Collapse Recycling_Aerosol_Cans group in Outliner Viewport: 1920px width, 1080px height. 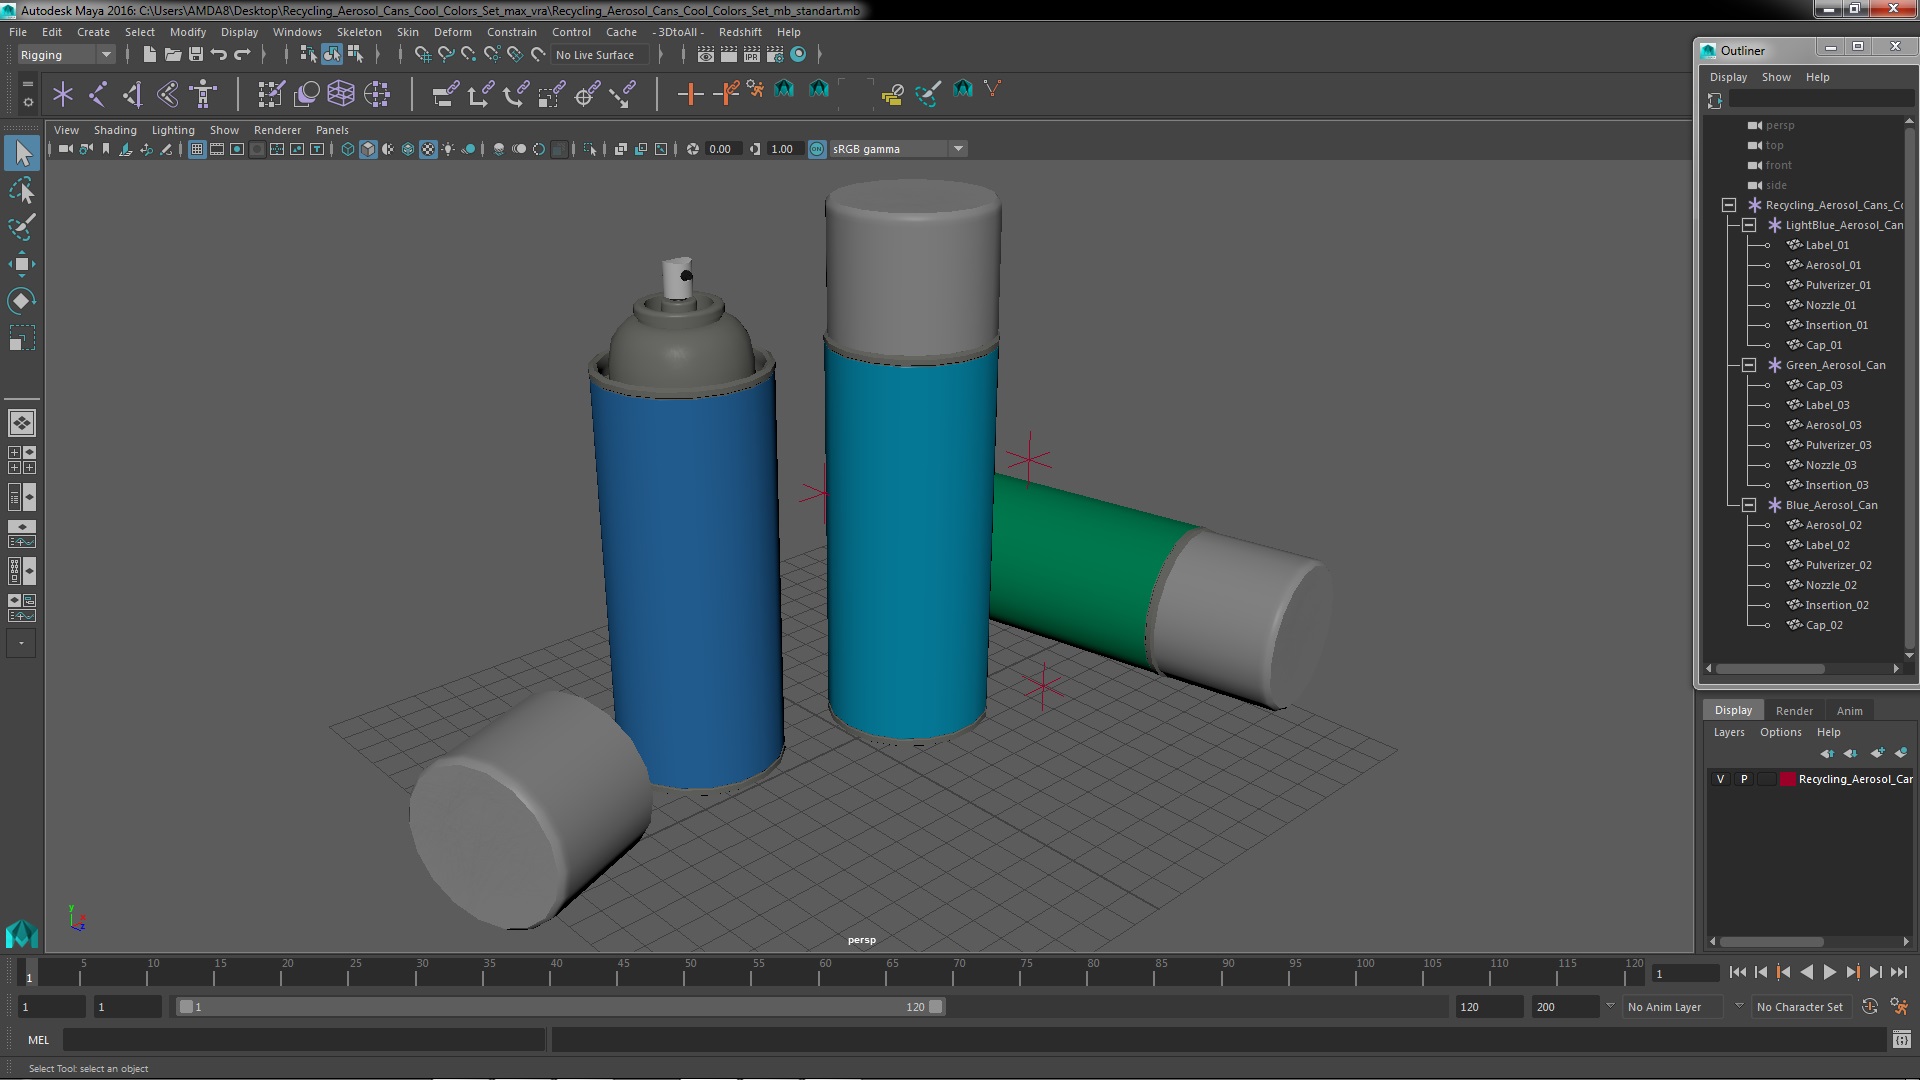(1729, 205)
